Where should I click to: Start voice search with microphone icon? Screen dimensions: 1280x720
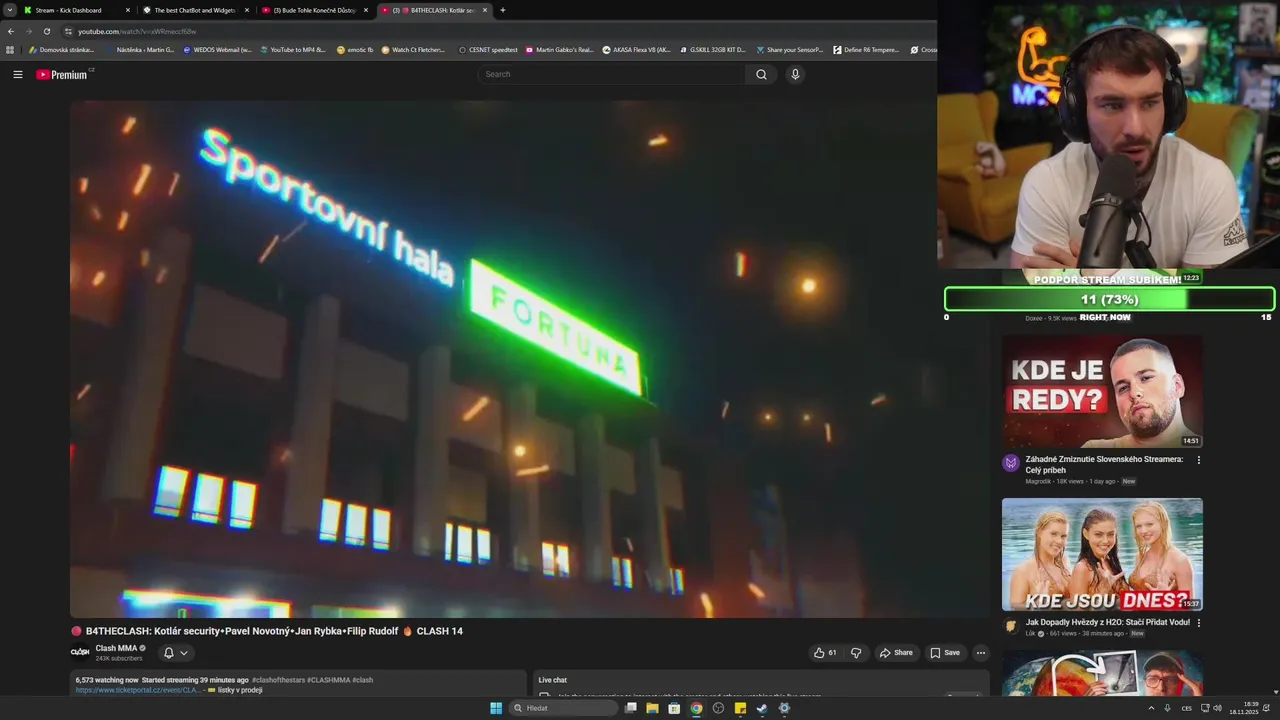click(795, 74)
